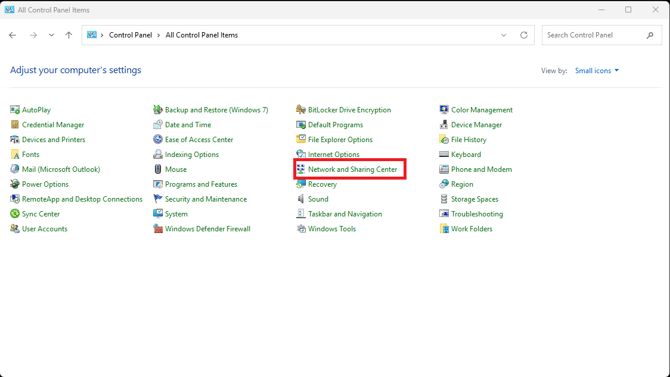This screenshot has width=670, height=377.
Task: Open the Storage Spaces icon
Action: (x=444, y=199)
